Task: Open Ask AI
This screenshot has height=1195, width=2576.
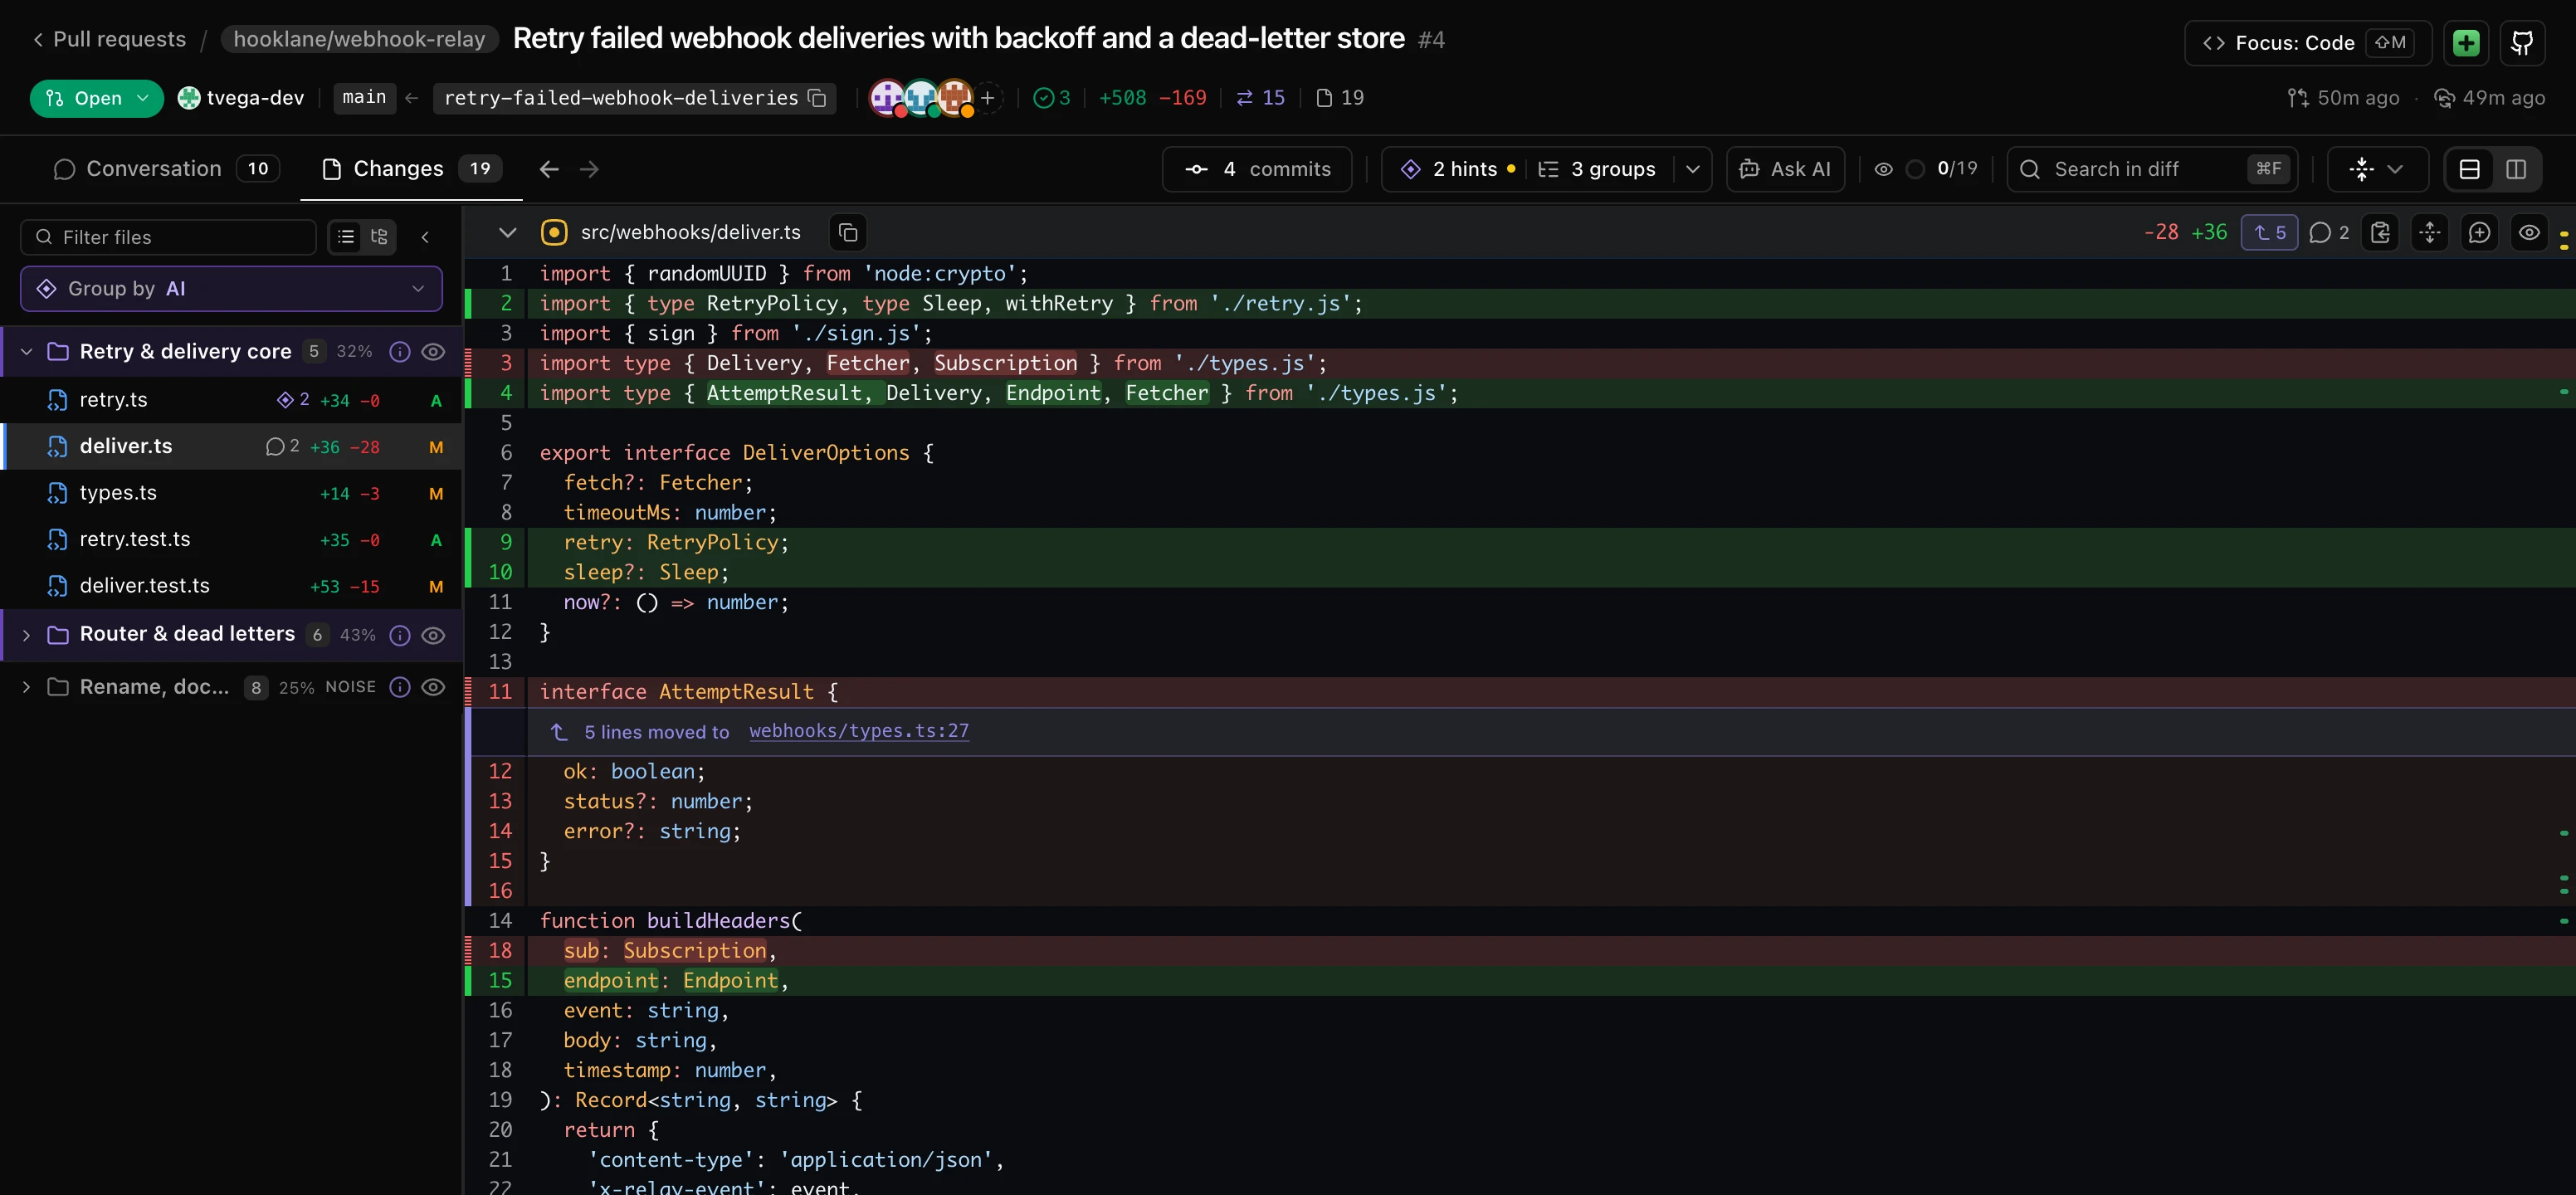Action: pos(1785,169)
